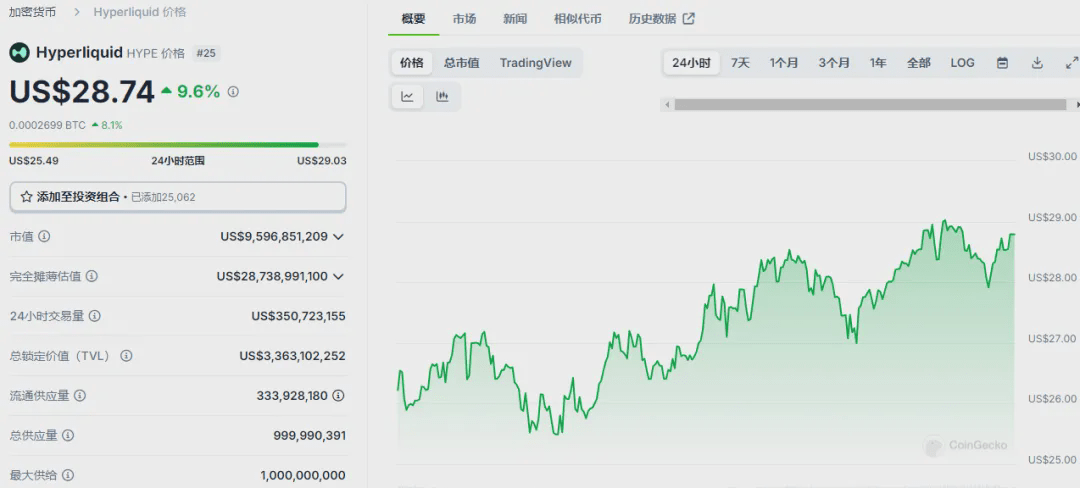The height and width of the screenshot is (488, 1080).
Task: Click the star icon in 添加至投资组合 button
Action: point(26,197)
